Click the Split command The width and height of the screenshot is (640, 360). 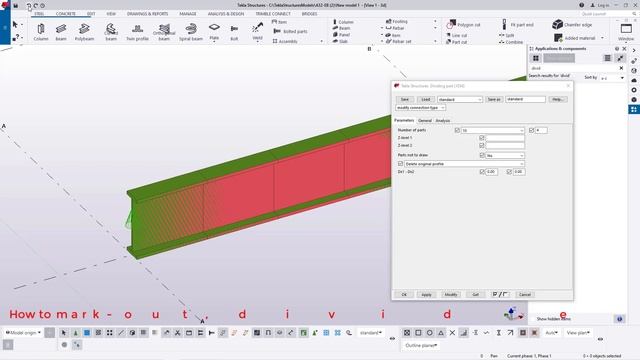(x=507, y=36)
